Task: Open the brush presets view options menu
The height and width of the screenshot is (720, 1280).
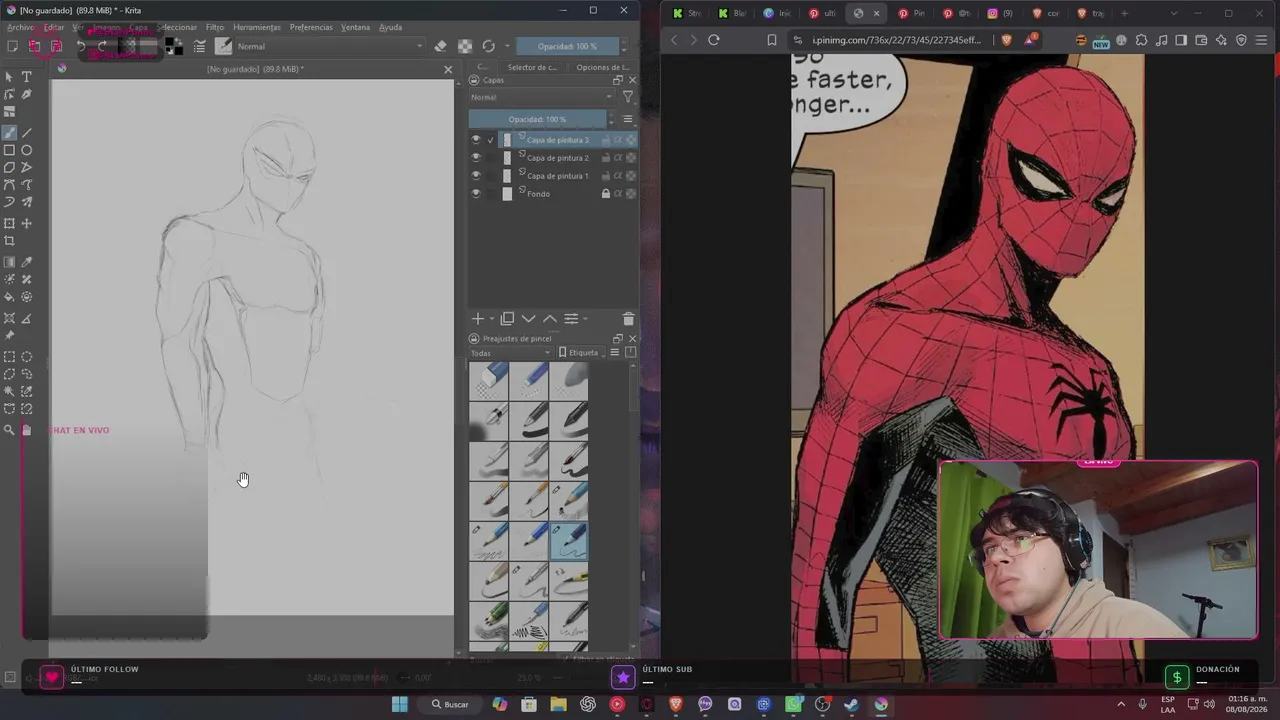Action: pyautogui.click(x=614, y=353)
